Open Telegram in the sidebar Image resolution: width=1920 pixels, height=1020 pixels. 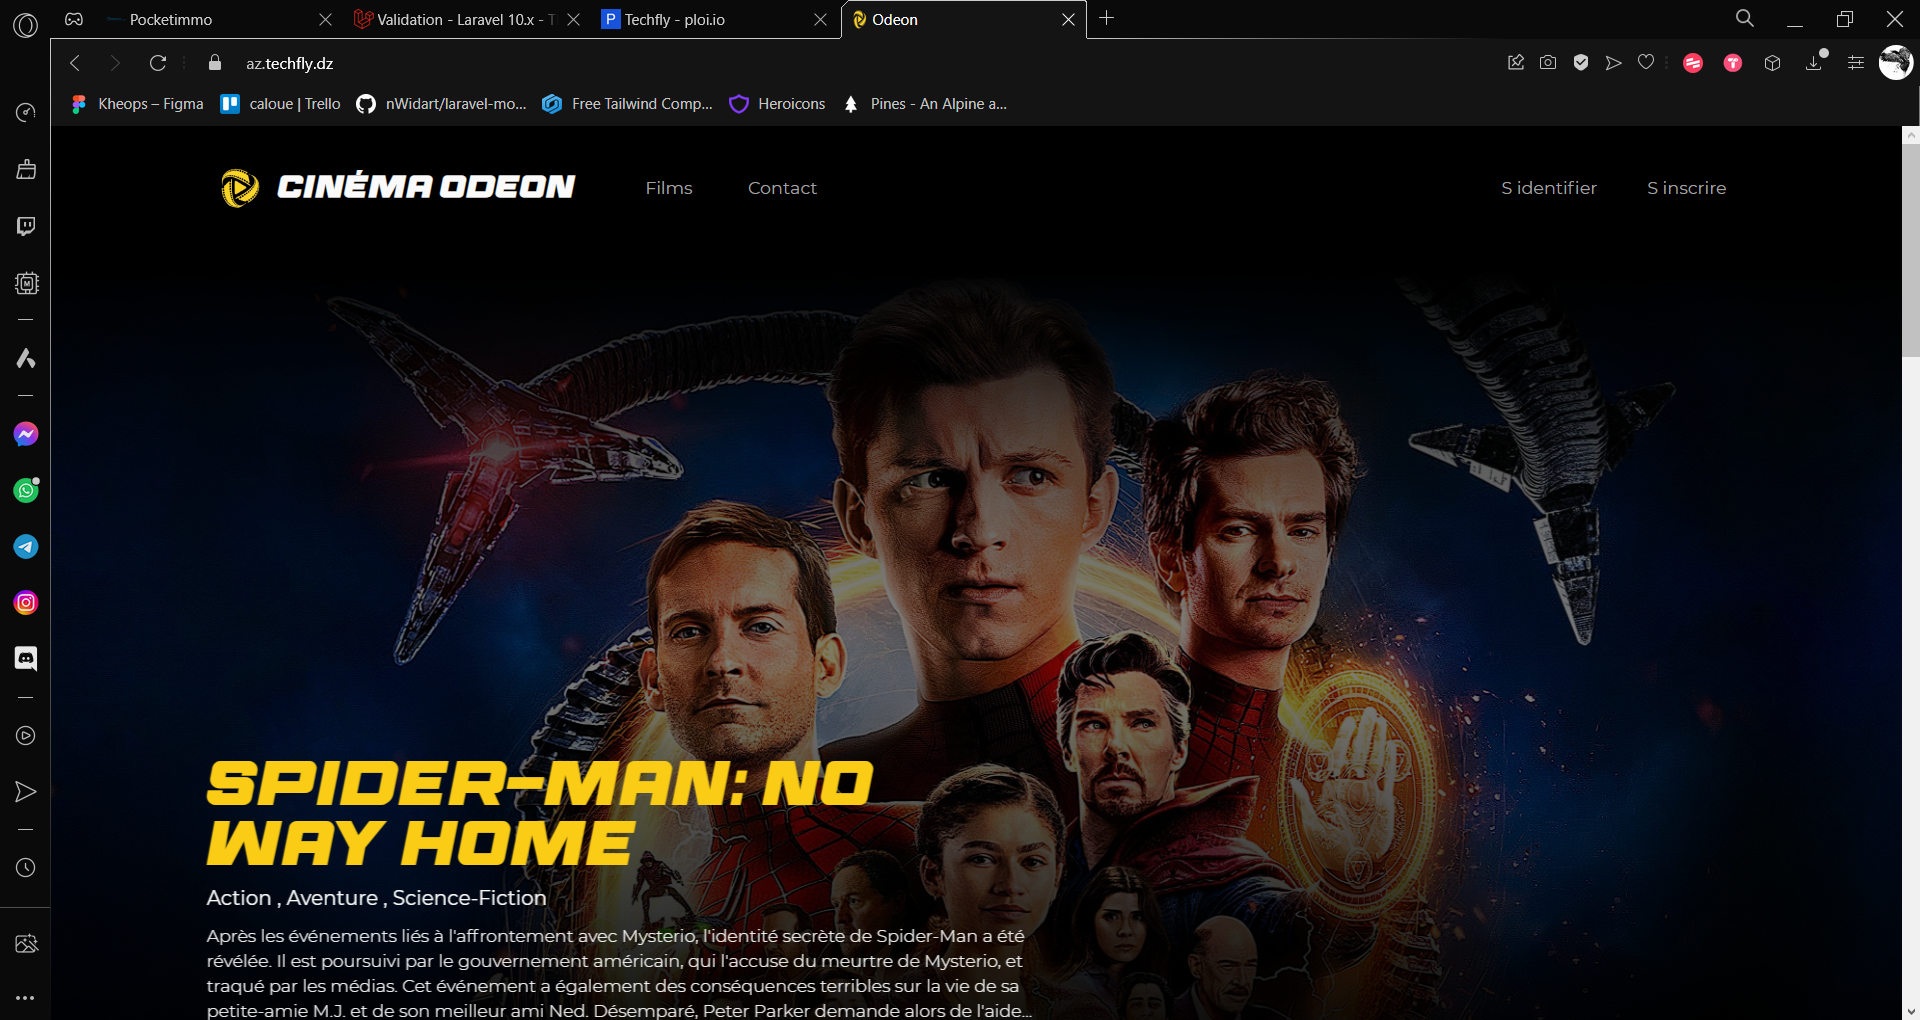tap(26, 546)
